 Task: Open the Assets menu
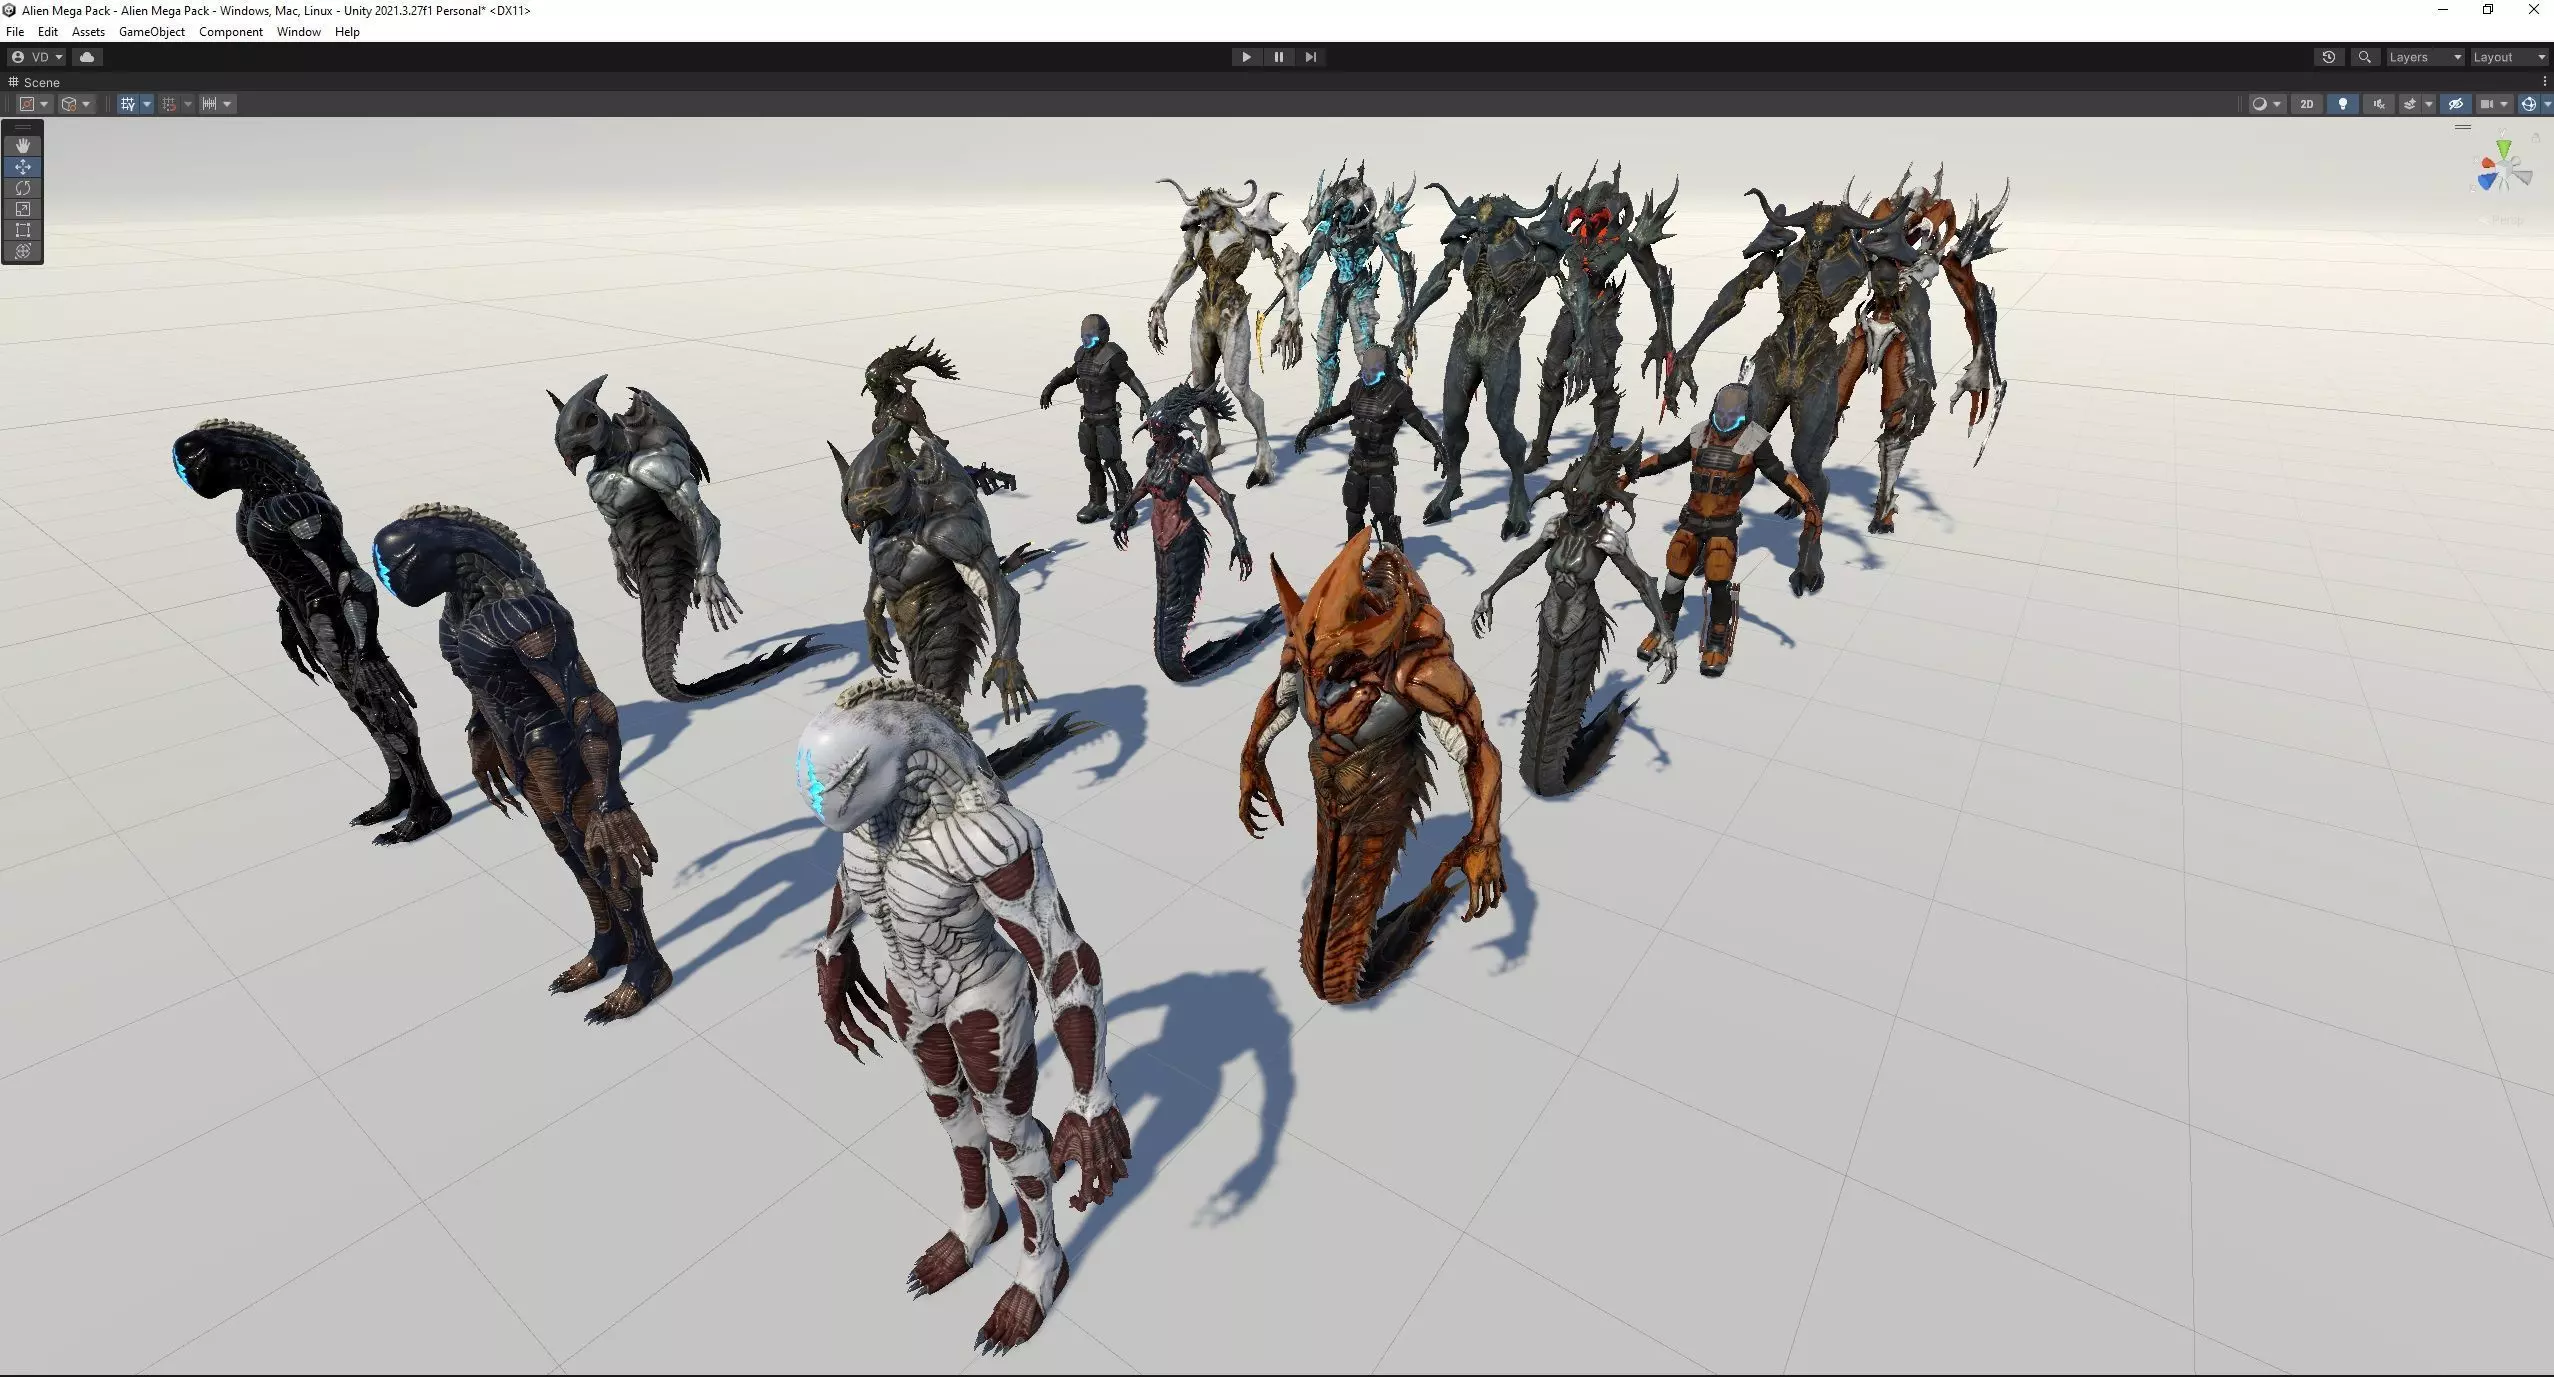pos(88,32)
